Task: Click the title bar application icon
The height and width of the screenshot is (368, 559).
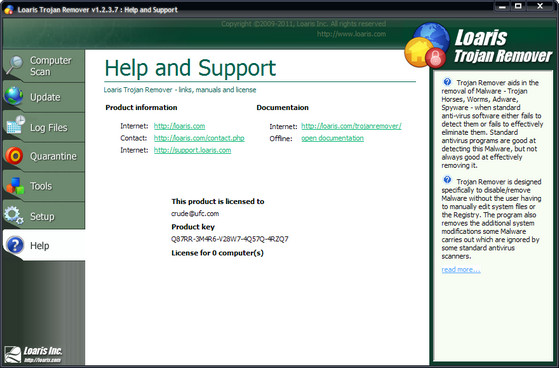Action: (9, 9)
